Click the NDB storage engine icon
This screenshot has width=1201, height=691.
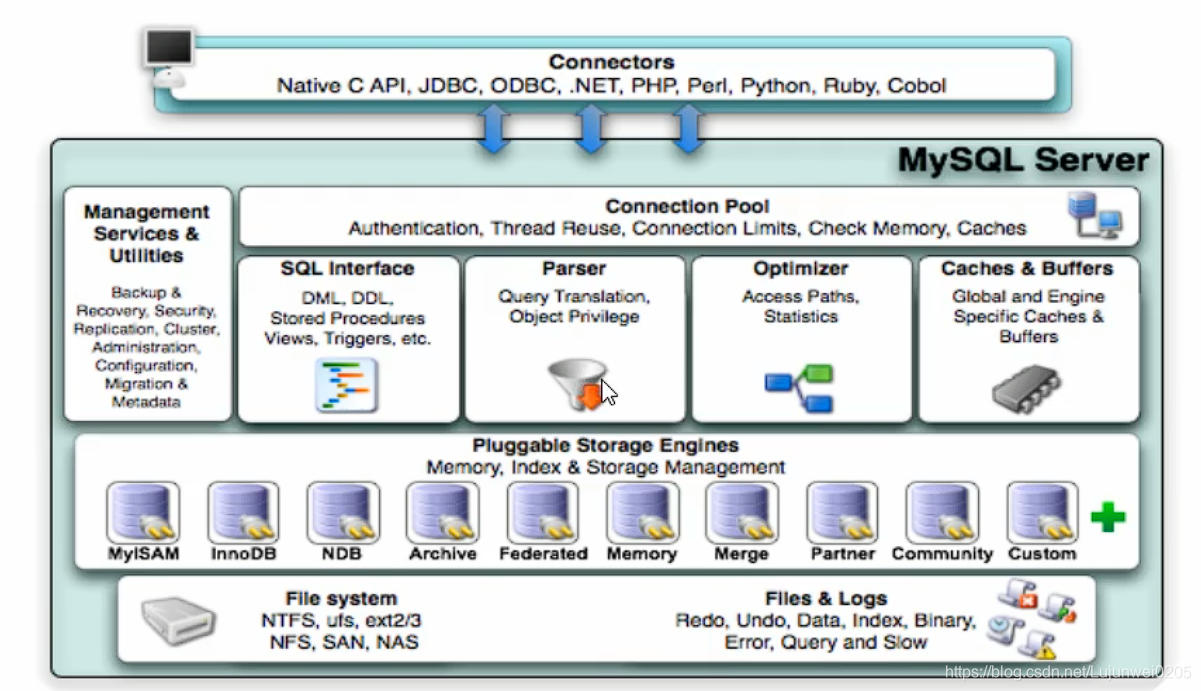pos(343,513)
